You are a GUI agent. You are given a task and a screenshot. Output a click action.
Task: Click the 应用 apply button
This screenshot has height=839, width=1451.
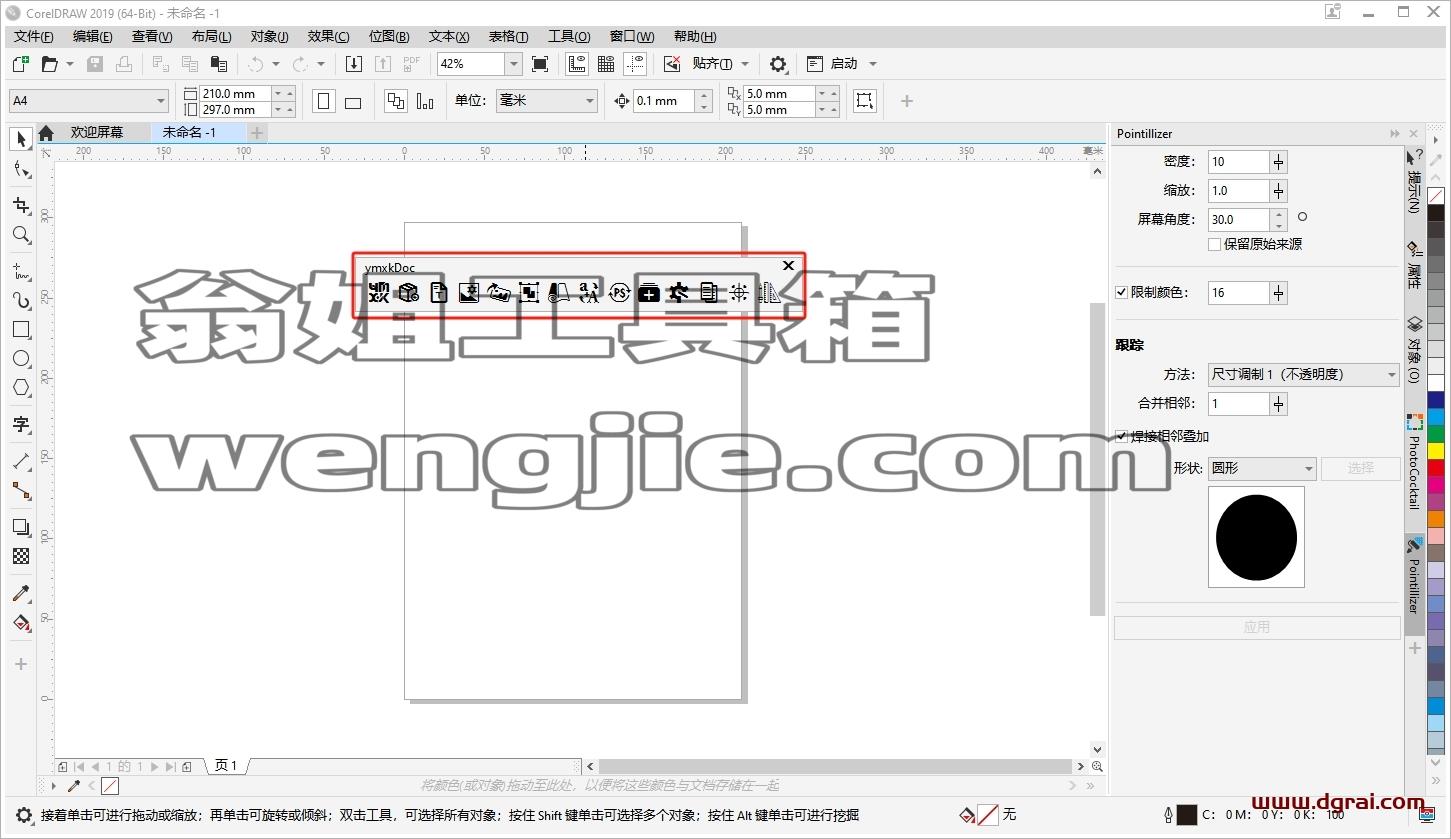(x=1257, y=627)
